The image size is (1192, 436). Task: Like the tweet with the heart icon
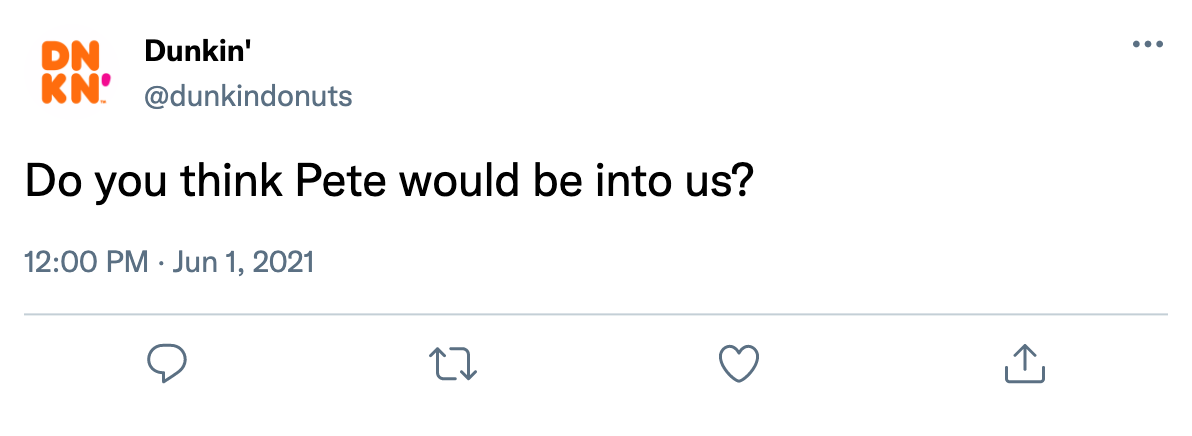click(740, 364)
